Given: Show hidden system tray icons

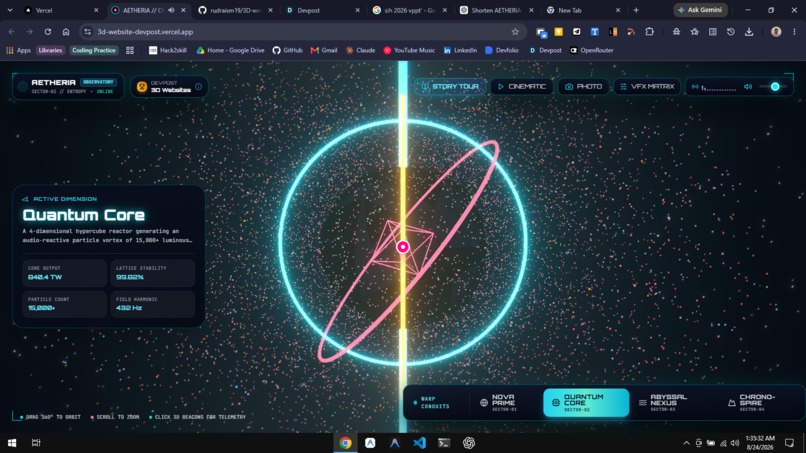Looking at the screenshot, I should click(686, 443).
